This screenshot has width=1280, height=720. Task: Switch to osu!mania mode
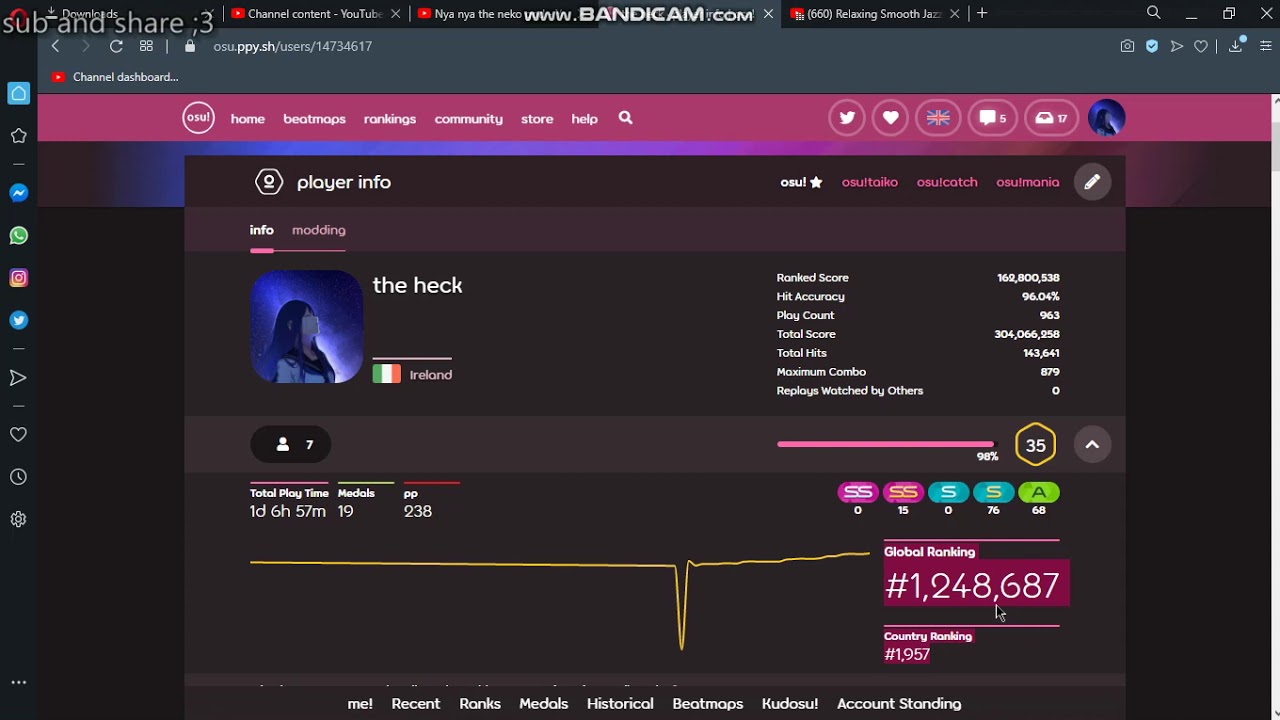point(1027,182)
